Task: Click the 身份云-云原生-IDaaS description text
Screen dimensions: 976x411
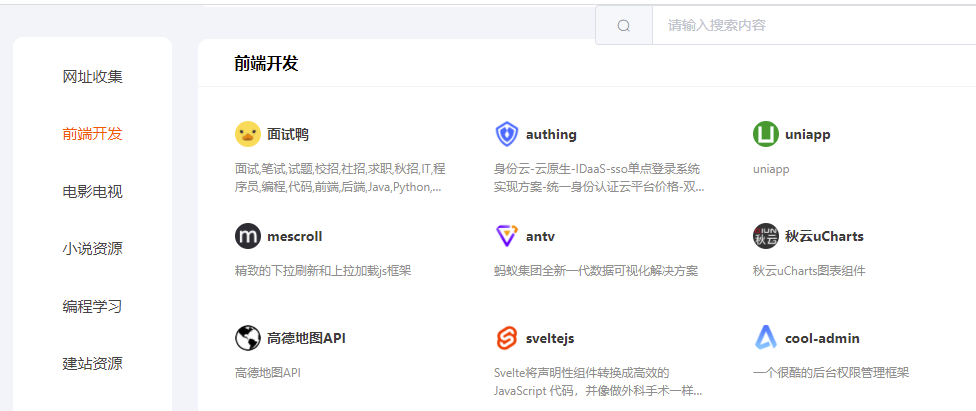Action: [x=599, y=177]
